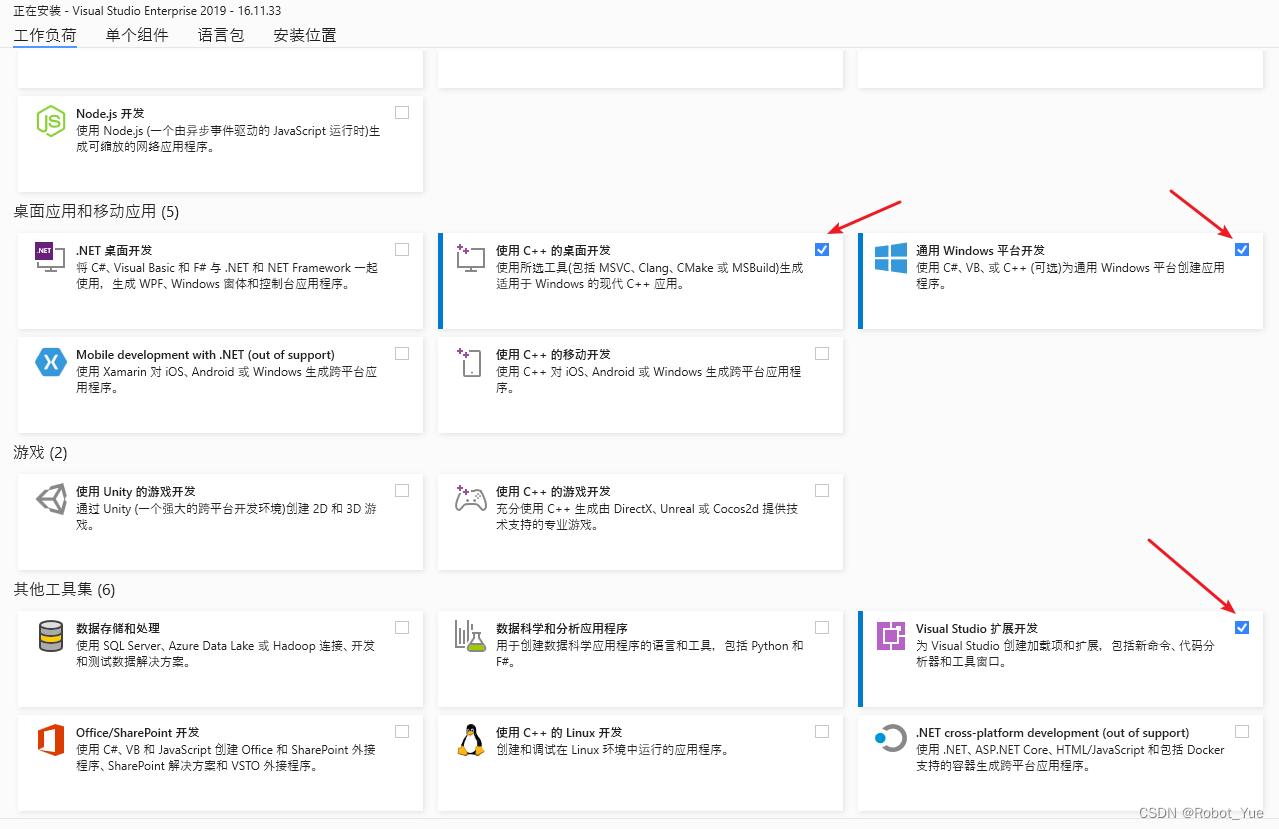Click the 桌面应用和移动应用 (5) section heading
The image size is (1279, 829).
(96, 211)
